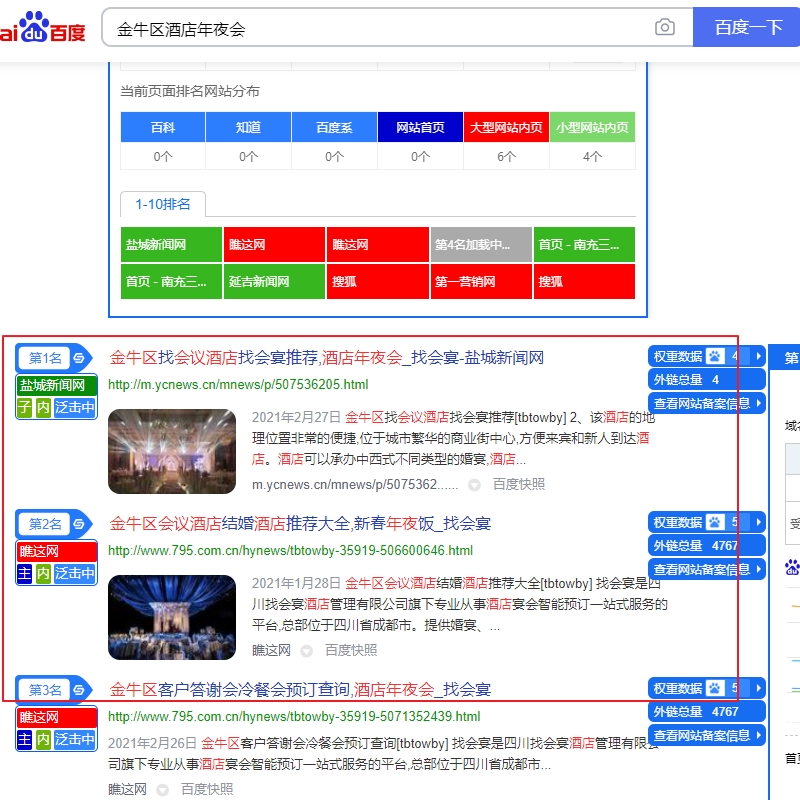Select the 网站首页 category header
This screenshot has height=800, width=800.
[x=420, y=127]
